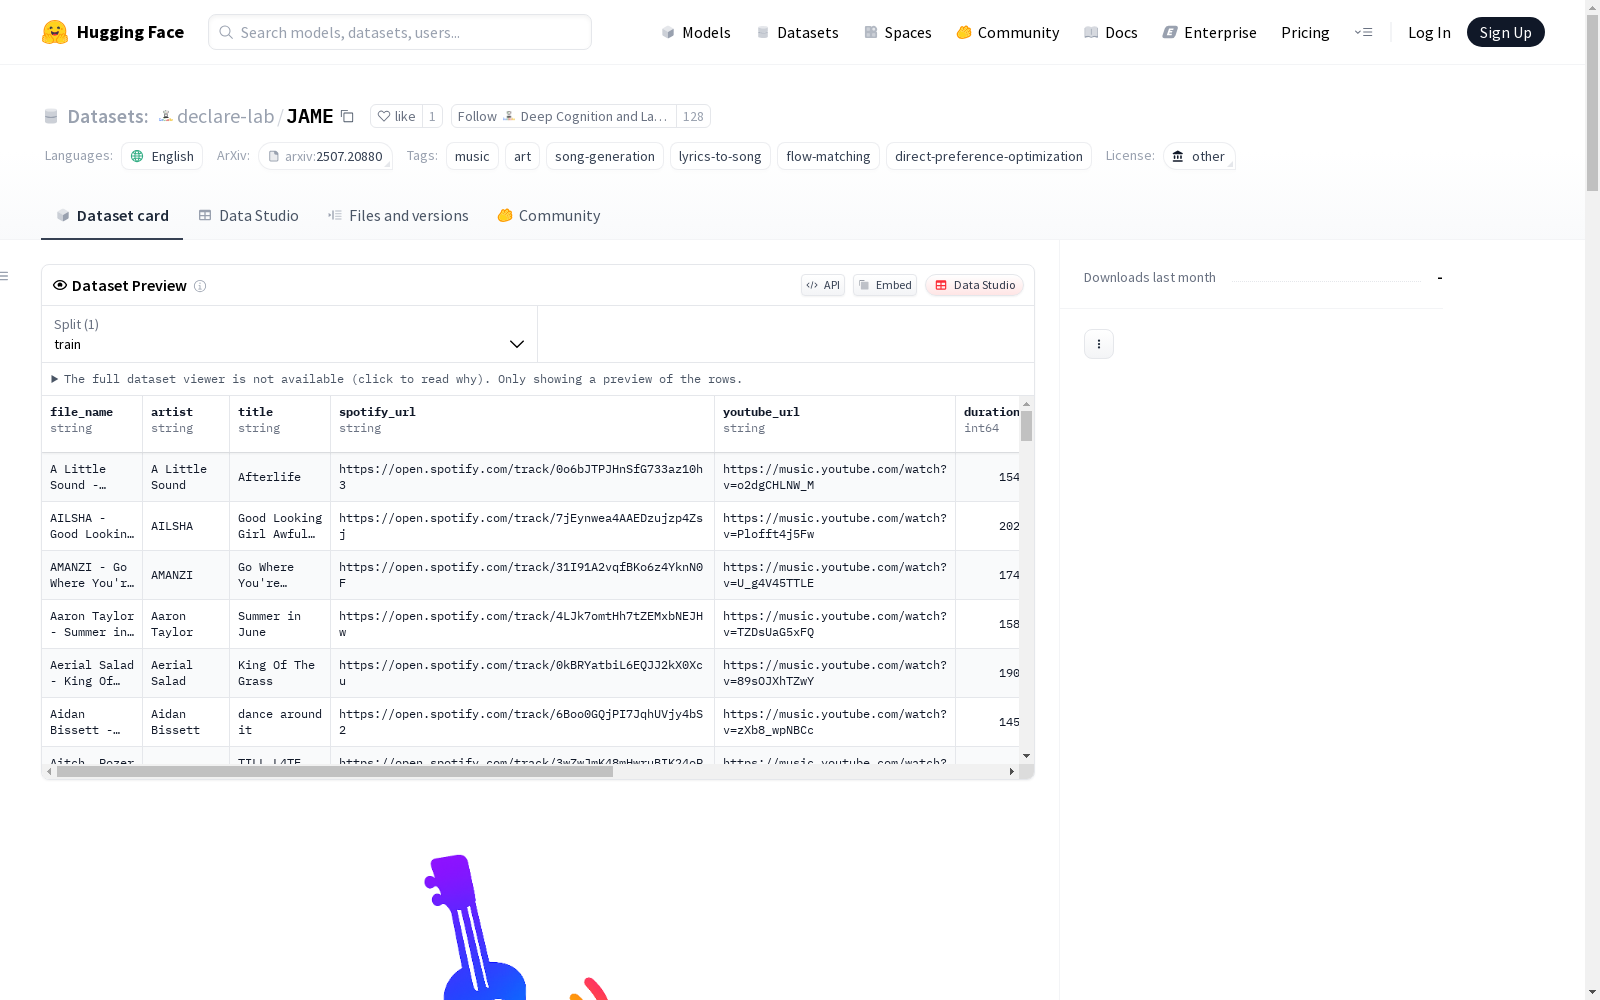Image resolution: width=1600 pixels, height=1000 pixels.
Task: Open the Models navigation item
Action: (696, 32)
